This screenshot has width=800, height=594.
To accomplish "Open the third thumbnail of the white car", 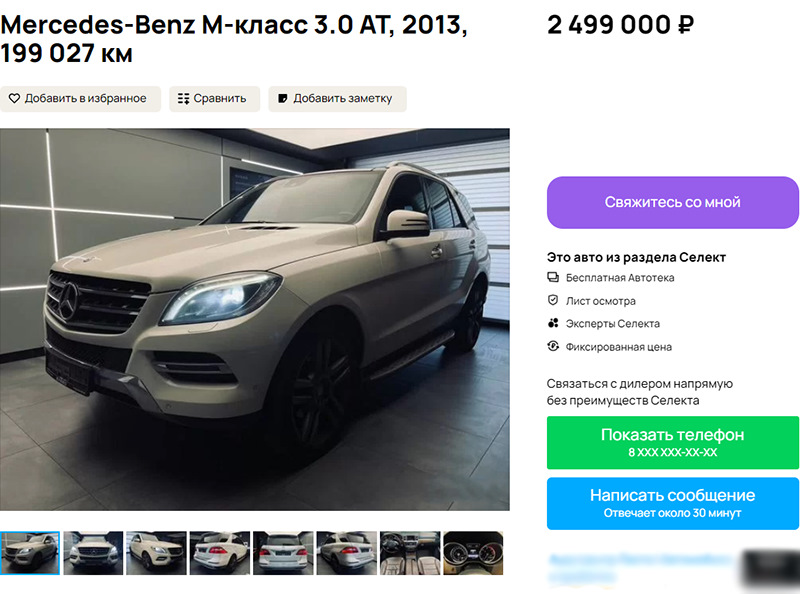I will (x=157, y=553).
